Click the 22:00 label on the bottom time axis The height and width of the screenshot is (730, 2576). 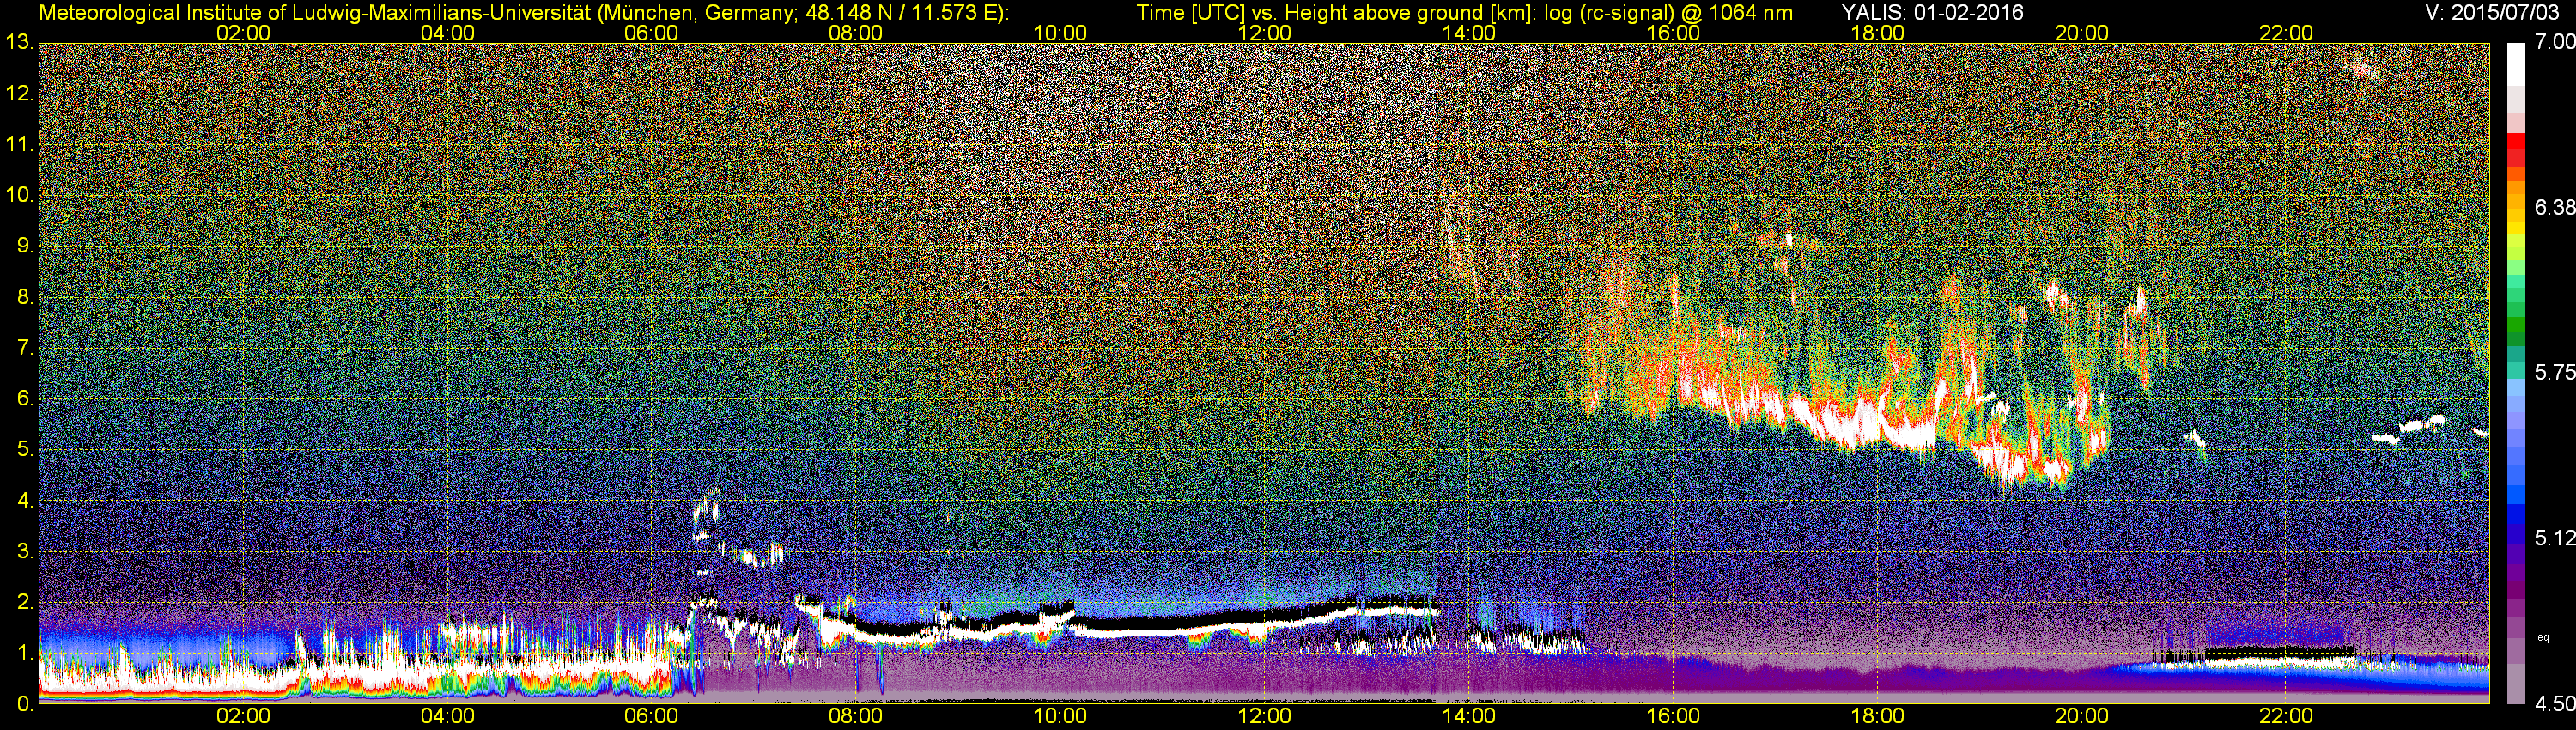(2286, 716)
